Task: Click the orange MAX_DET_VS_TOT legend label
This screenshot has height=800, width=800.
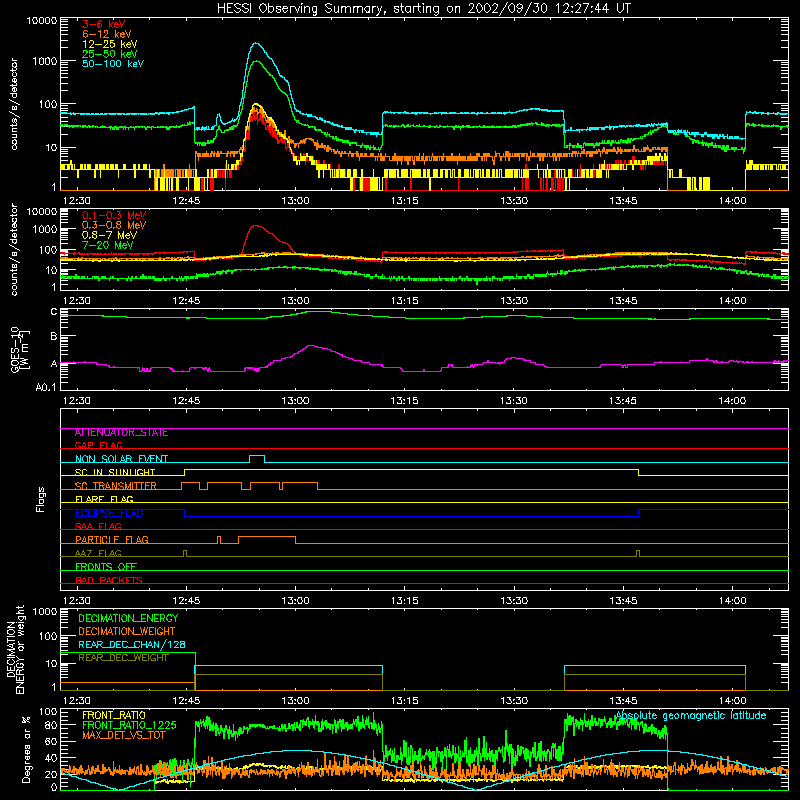Action: (x=123, y=735)
